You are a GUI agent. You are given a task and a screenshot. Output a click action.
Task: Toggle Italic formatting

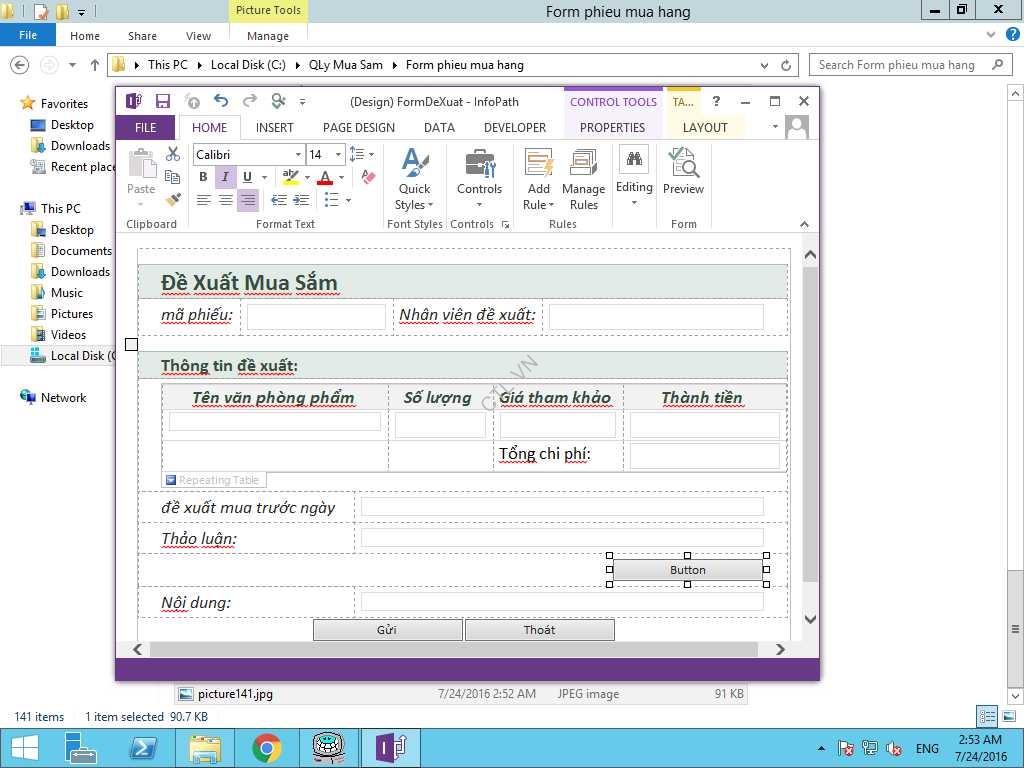(225, 177)
